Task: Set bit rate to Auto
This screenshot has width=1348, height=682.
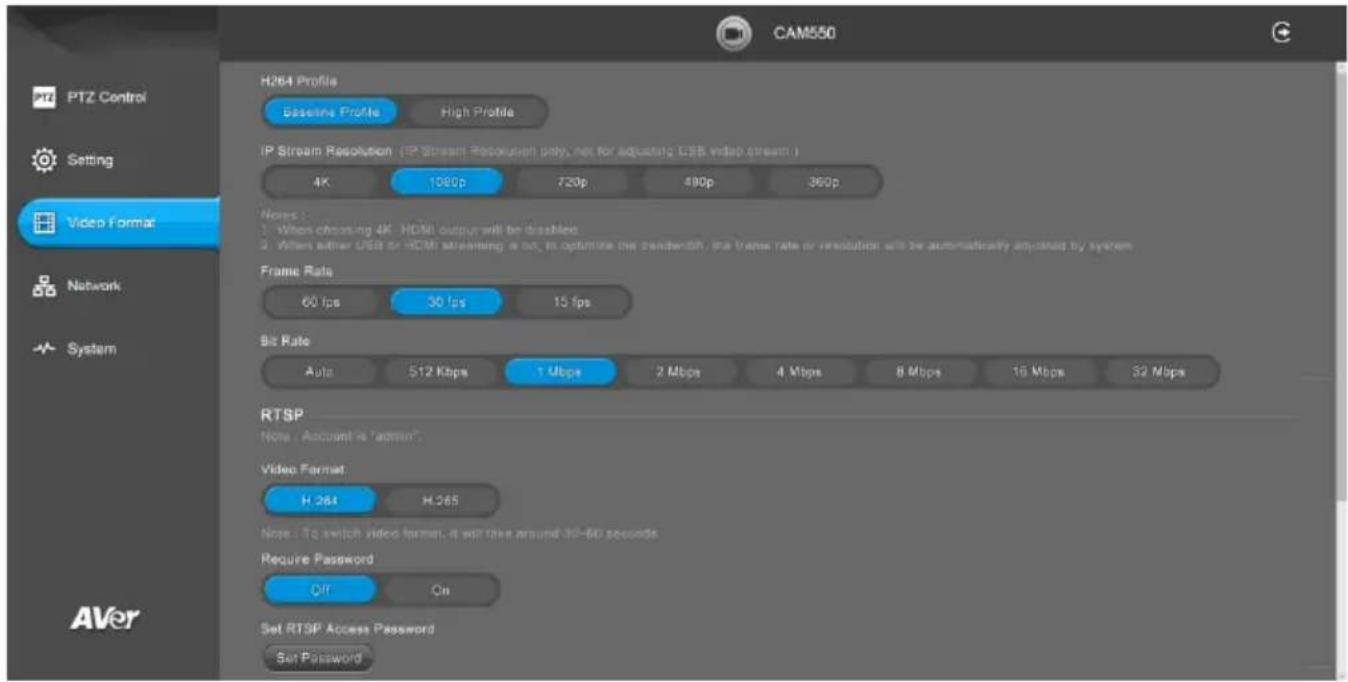Action: [318, 372]
